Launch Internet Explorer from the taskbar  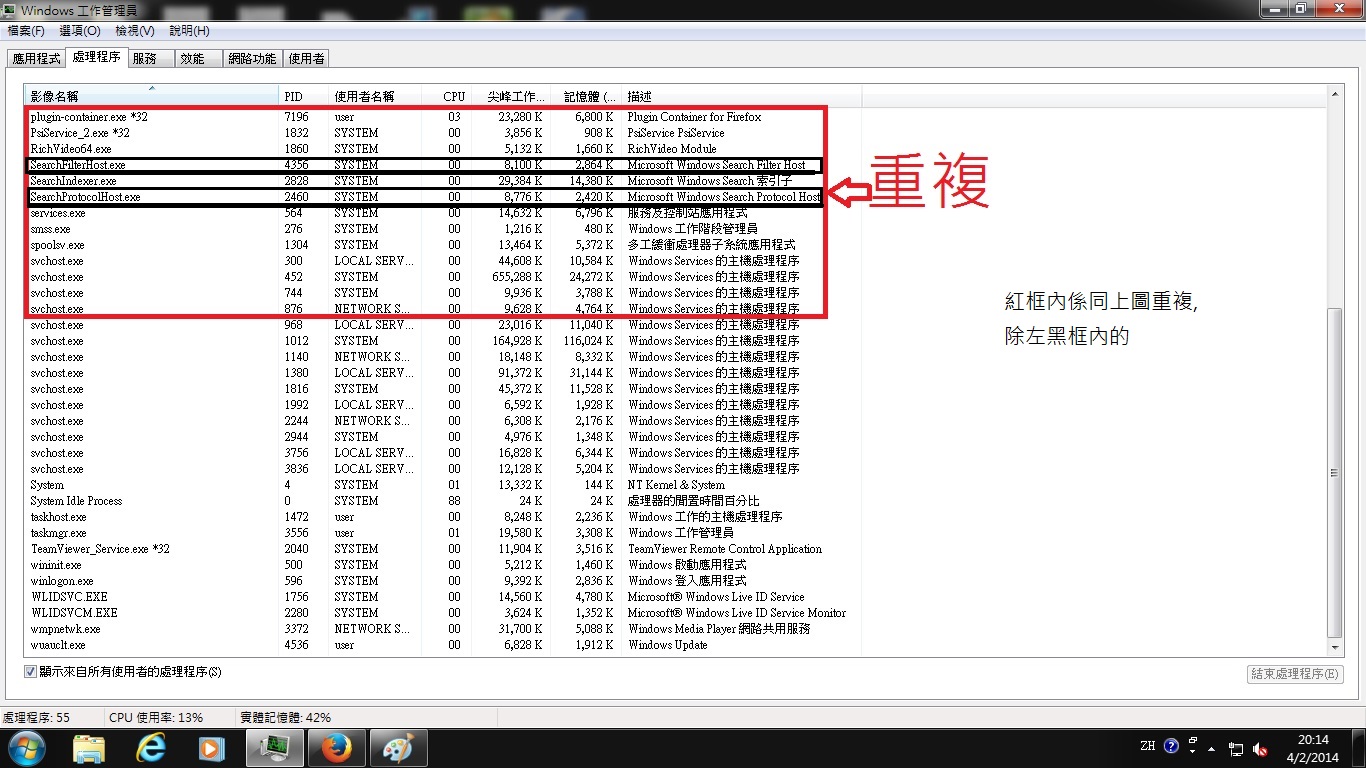[x=152, y=748]
